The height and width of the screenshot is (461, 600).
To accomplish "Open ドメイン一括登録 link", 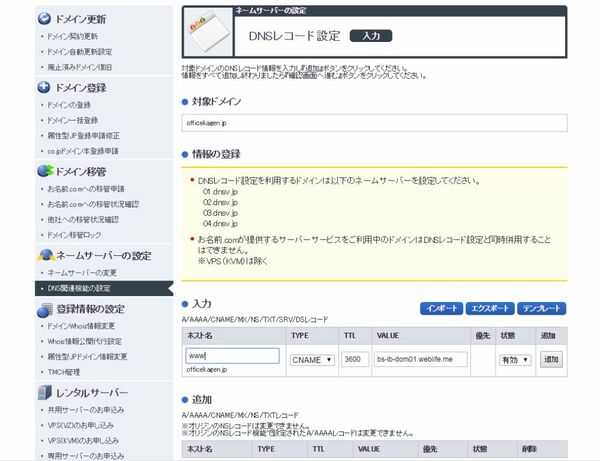I will click(x=72, y=120).
